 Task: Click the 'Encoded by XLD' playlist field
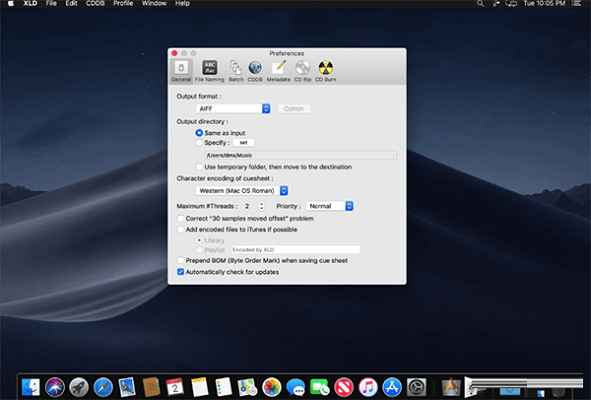295,250
